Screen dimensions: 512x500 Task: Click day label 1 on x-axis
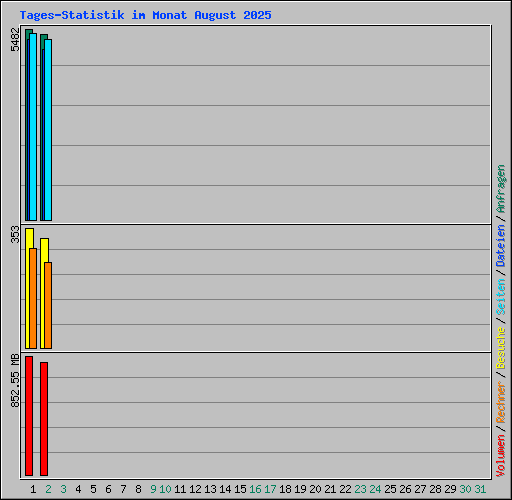(x=33, y=489)
